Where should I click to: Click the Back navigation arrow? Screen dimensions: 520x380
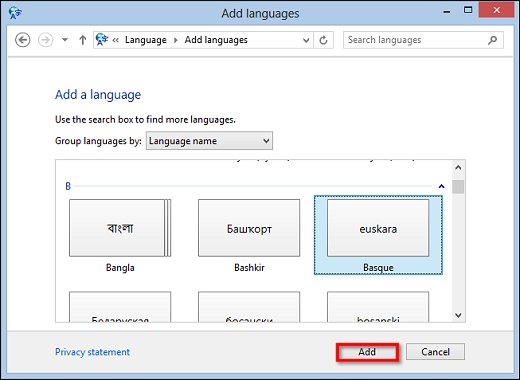tap(23, 40)
